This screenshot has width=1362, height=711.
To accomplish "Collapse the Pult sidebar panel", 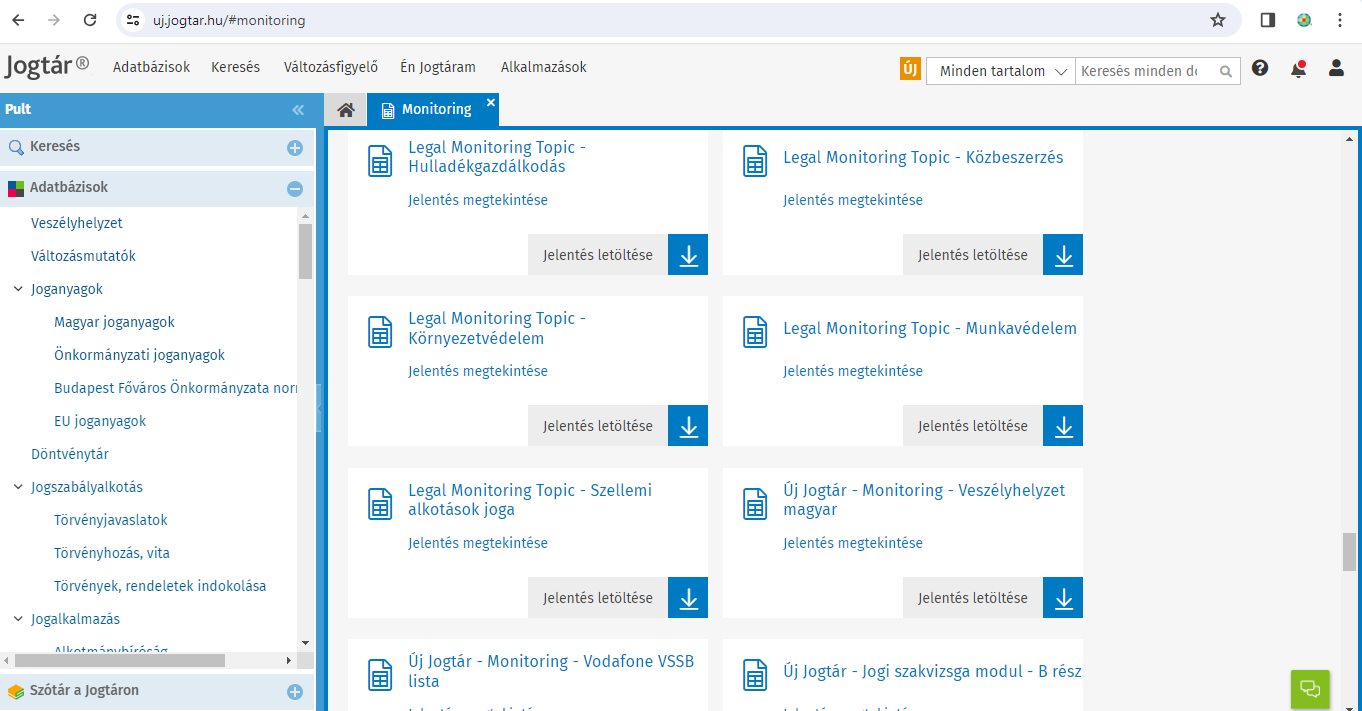I will click(x=297, y=110).
